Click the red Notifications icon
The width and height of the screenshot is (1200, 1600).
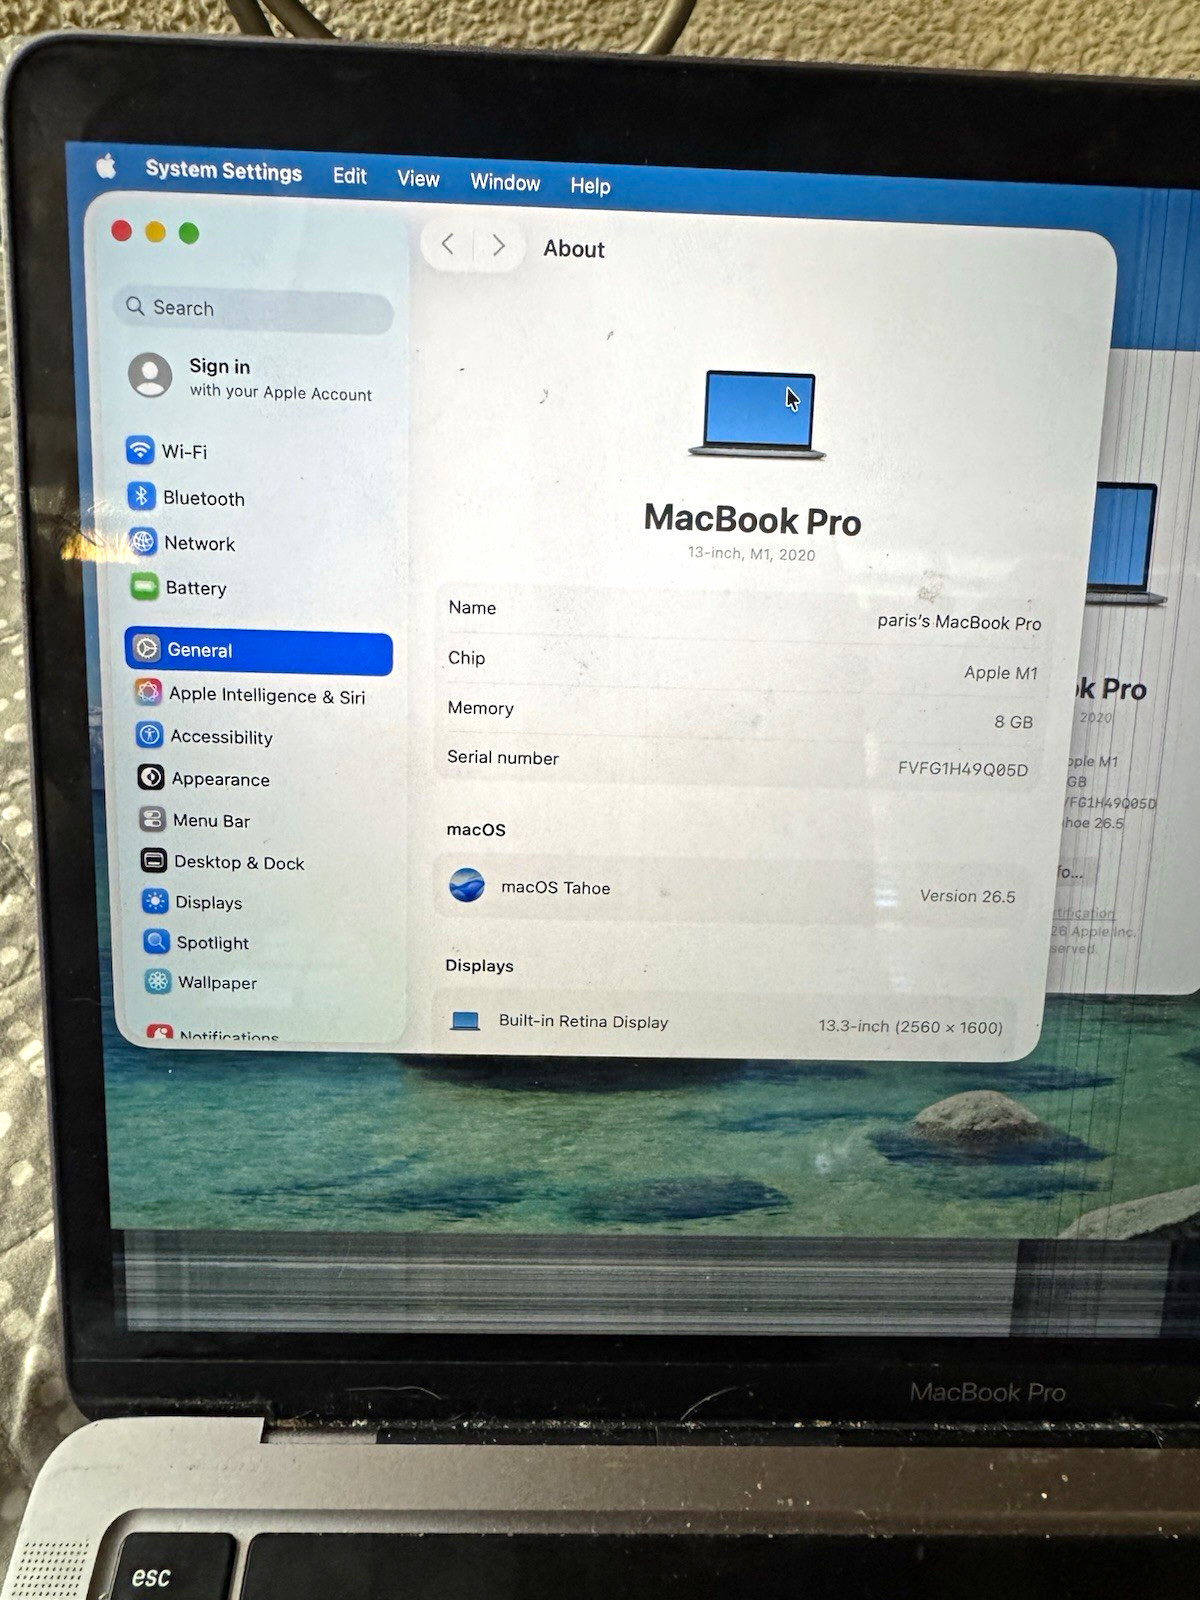pos(160,1032)
